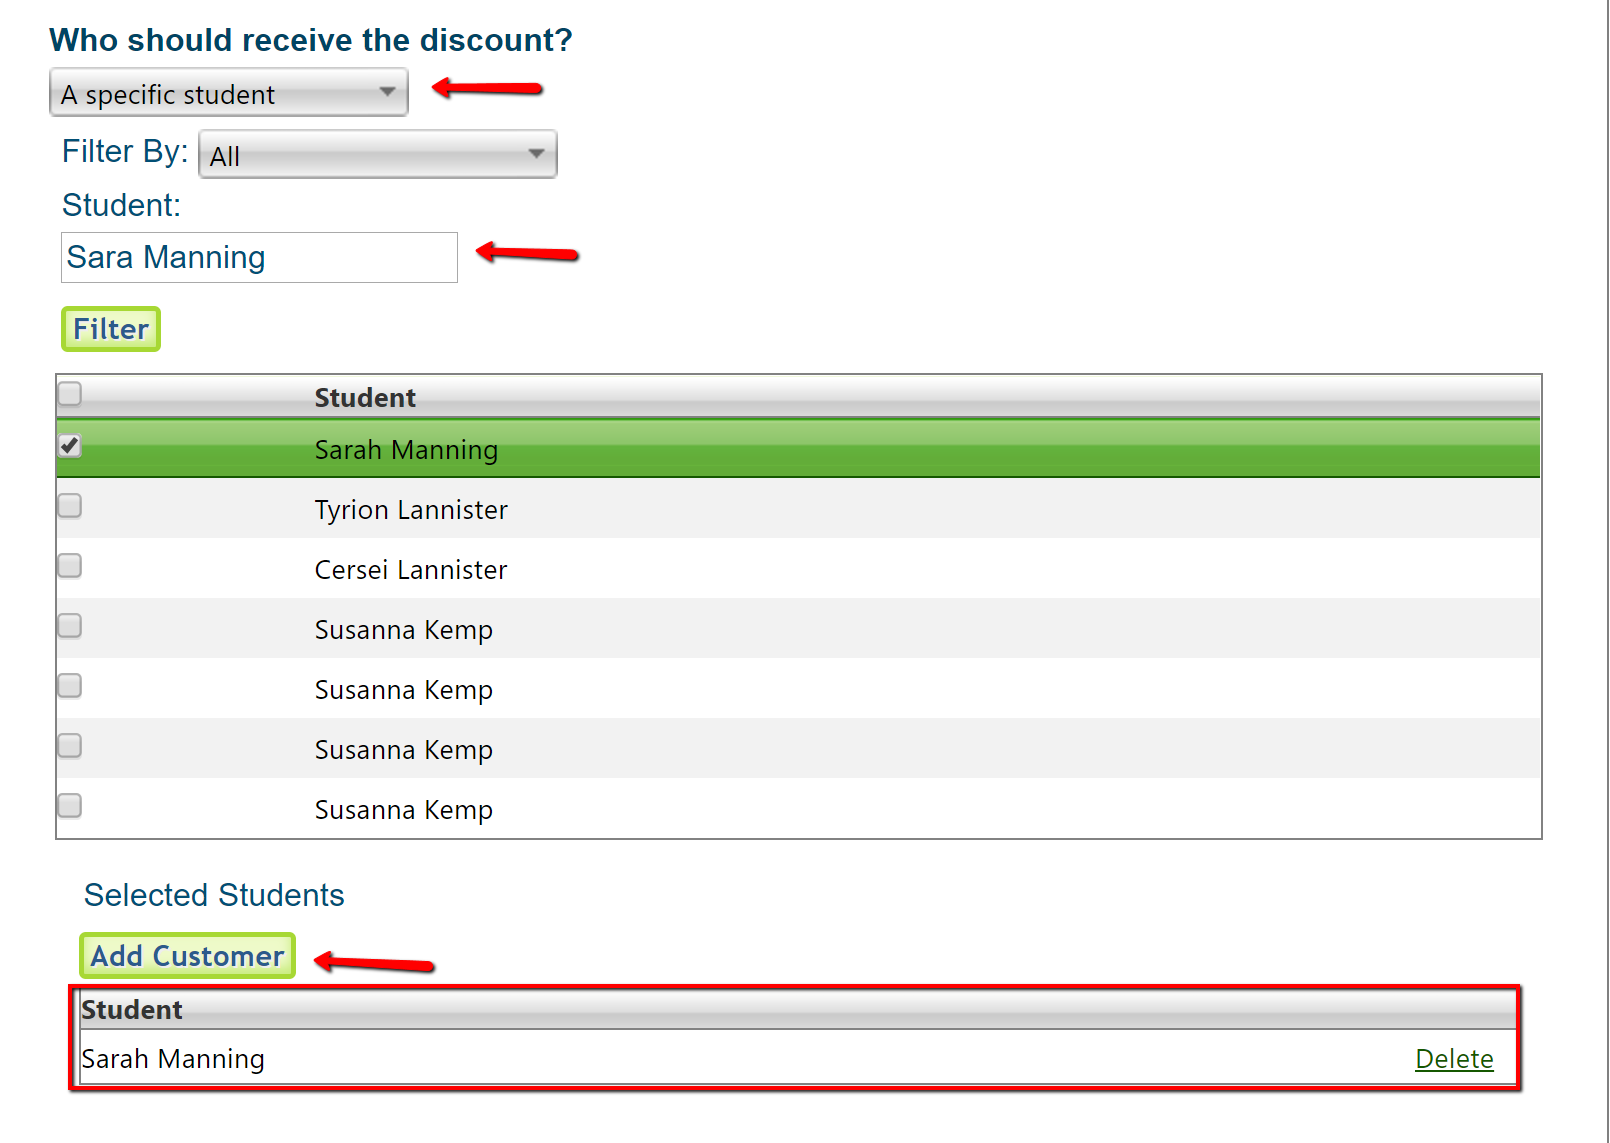Click the Tyrion Lannister name in the list
This screenshot has width=1610, height=1143.
(x=411, y=510)
